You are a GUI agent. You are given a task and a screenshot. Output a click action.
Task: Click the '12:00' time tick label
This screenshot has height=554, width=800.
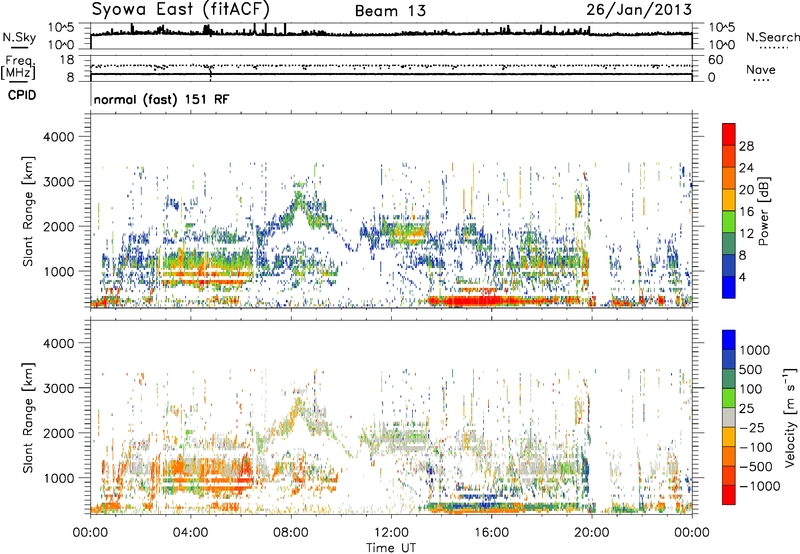[x=391, y=533]
